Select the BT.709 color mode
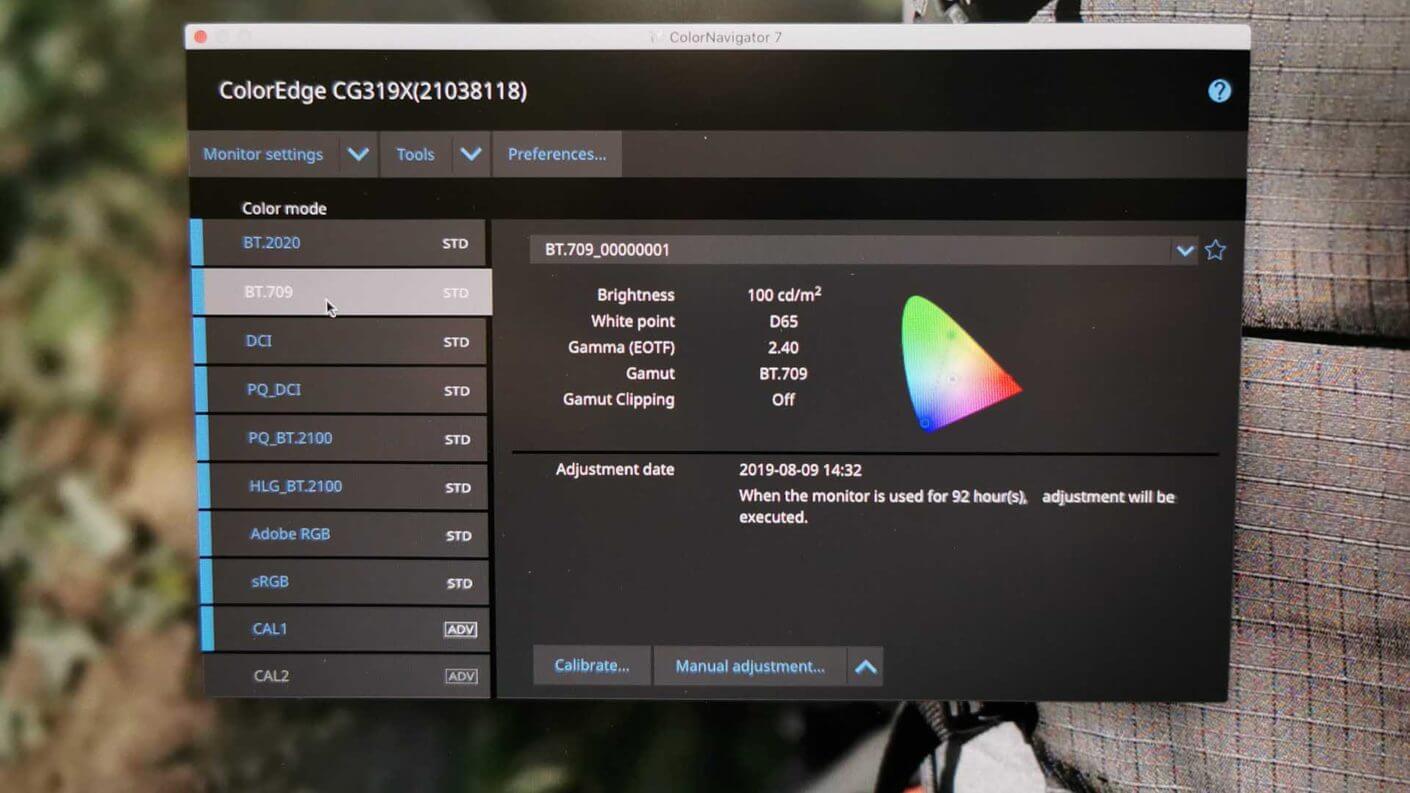 (x=341, y=292)
